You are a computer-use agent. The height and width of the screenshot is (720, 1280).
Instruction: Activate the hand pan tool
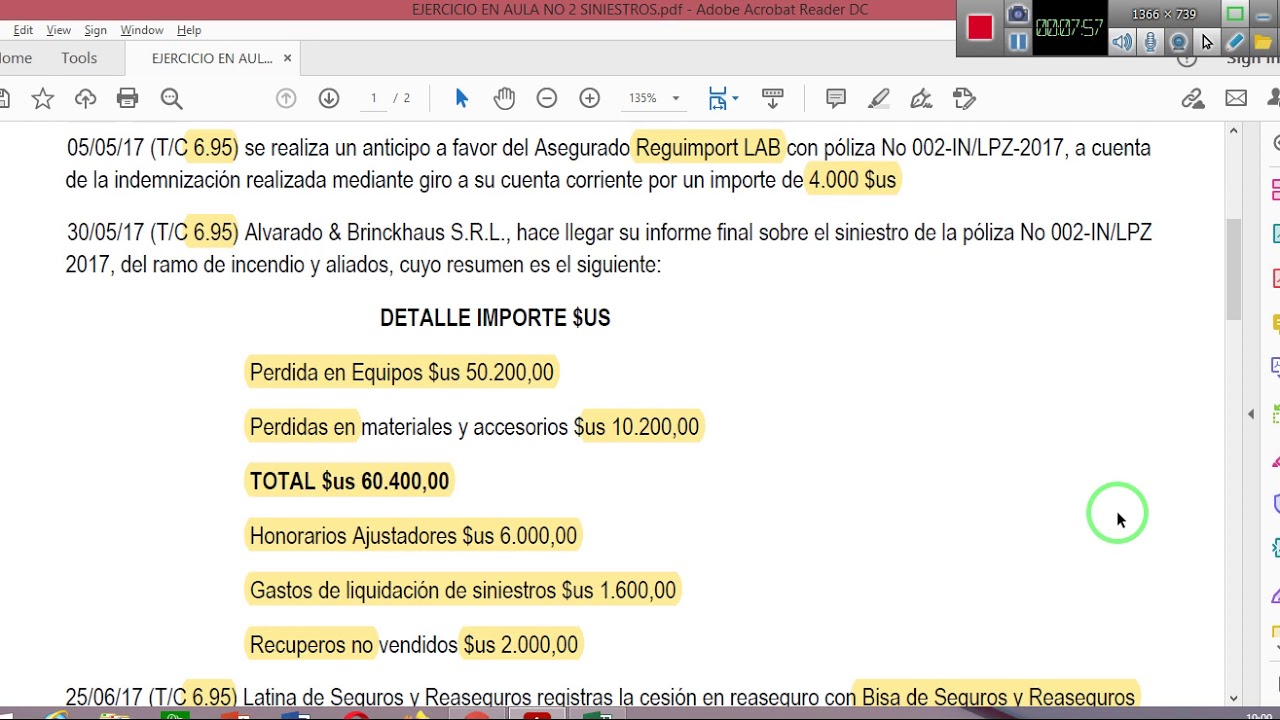coord(504,98)
